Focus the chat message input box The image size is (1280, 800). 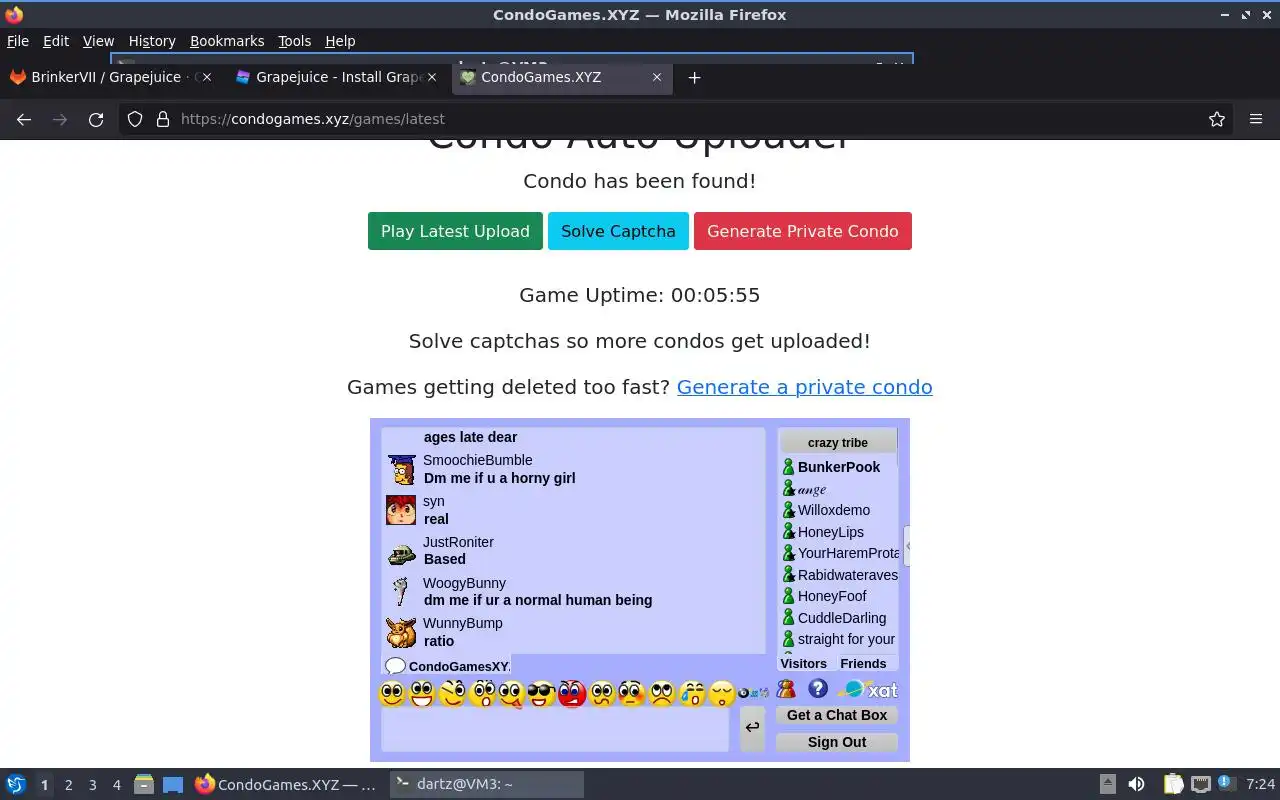point(555,729)
